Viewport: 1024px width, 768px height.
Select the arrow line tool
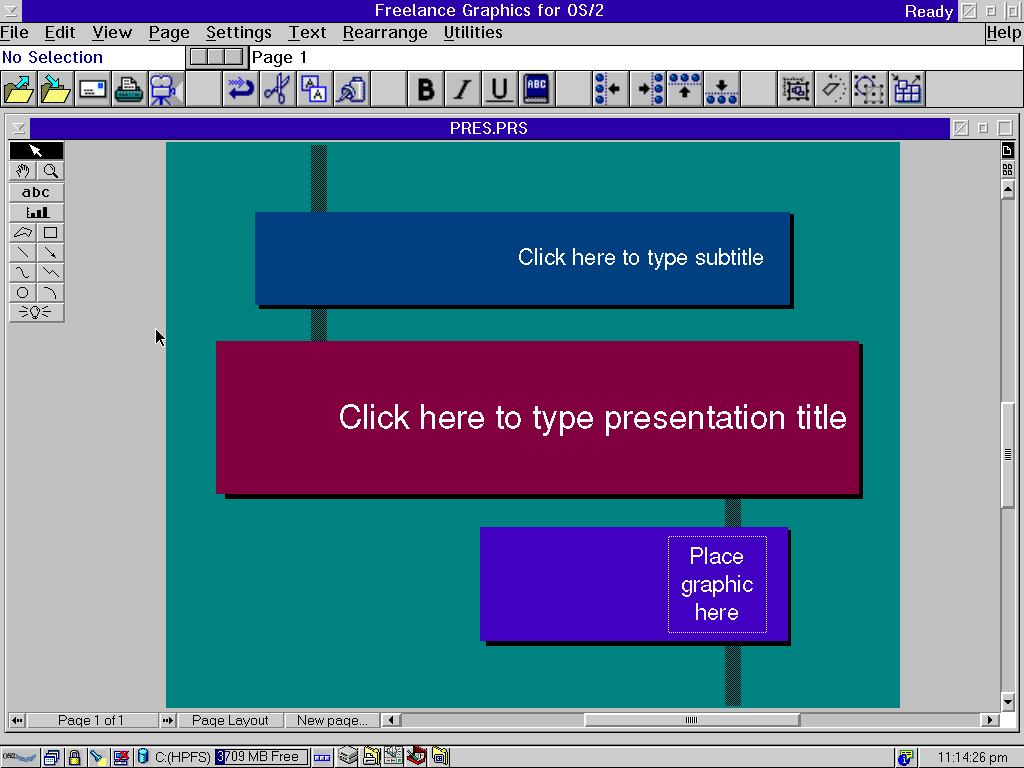(50, 253)
